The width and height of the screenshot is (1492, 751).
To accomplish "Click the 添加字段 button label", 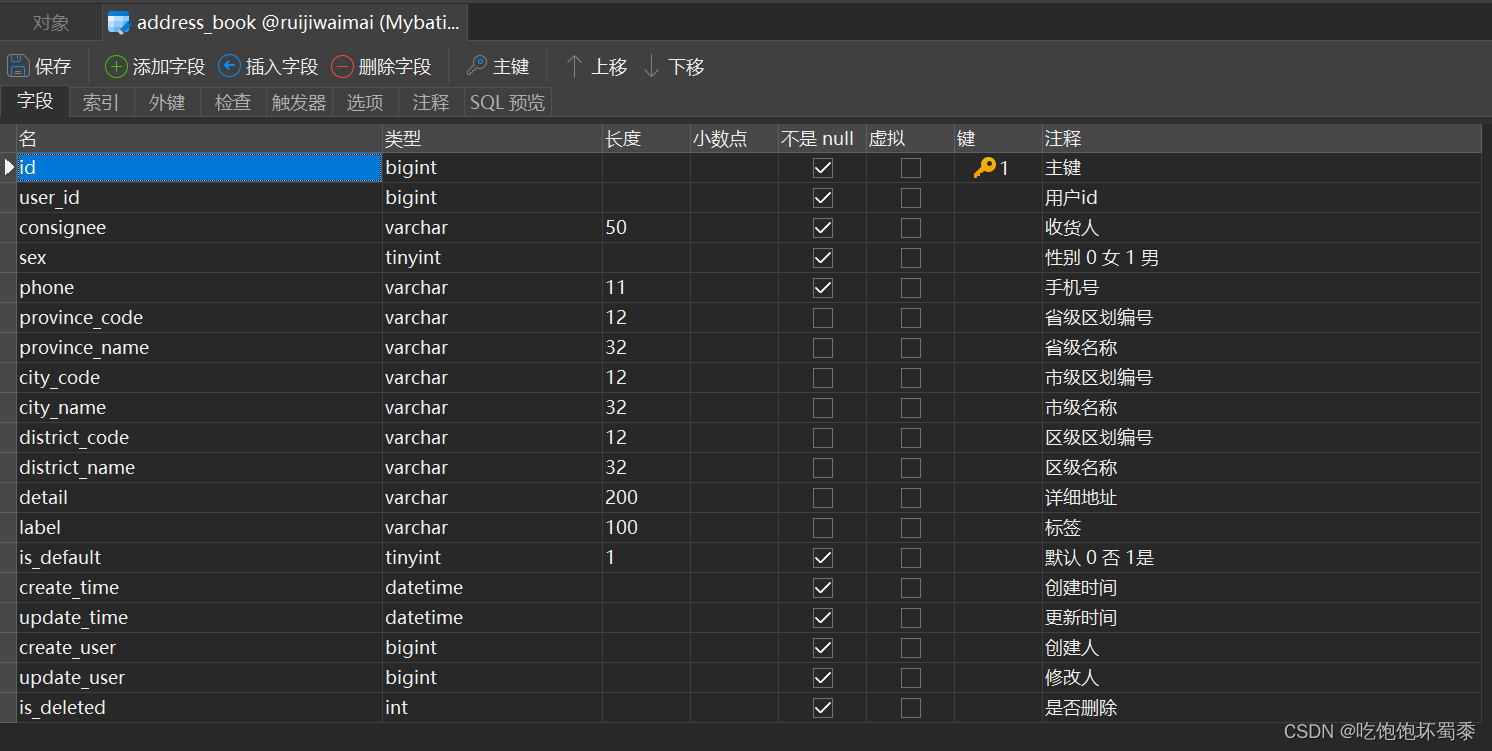I will pyautogui.click(x=169, y=67).
